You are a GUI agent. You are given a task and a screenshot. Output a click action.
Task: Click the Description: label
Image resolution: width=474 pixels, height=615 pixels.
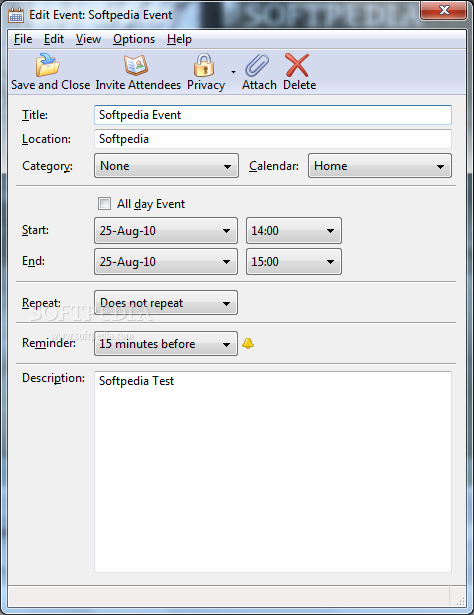coord(53,378)
